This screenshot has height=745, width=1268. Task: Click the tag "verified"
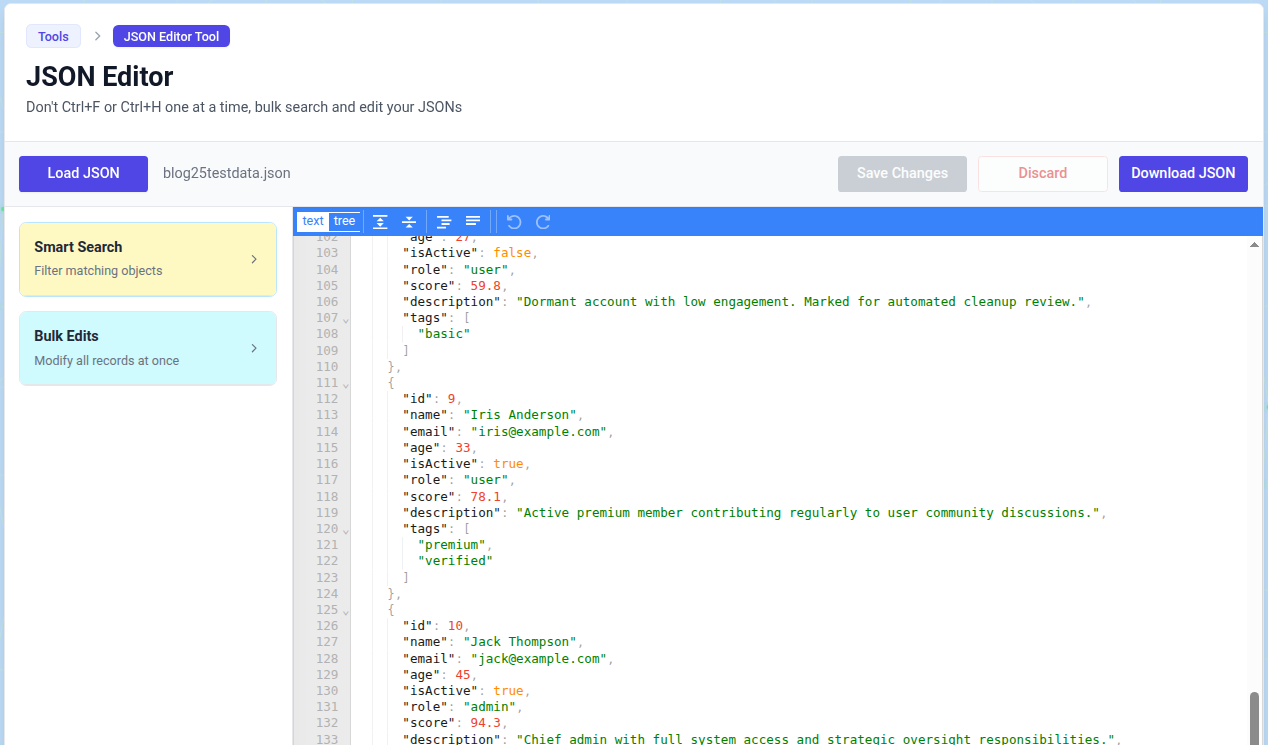coord(456,561)
